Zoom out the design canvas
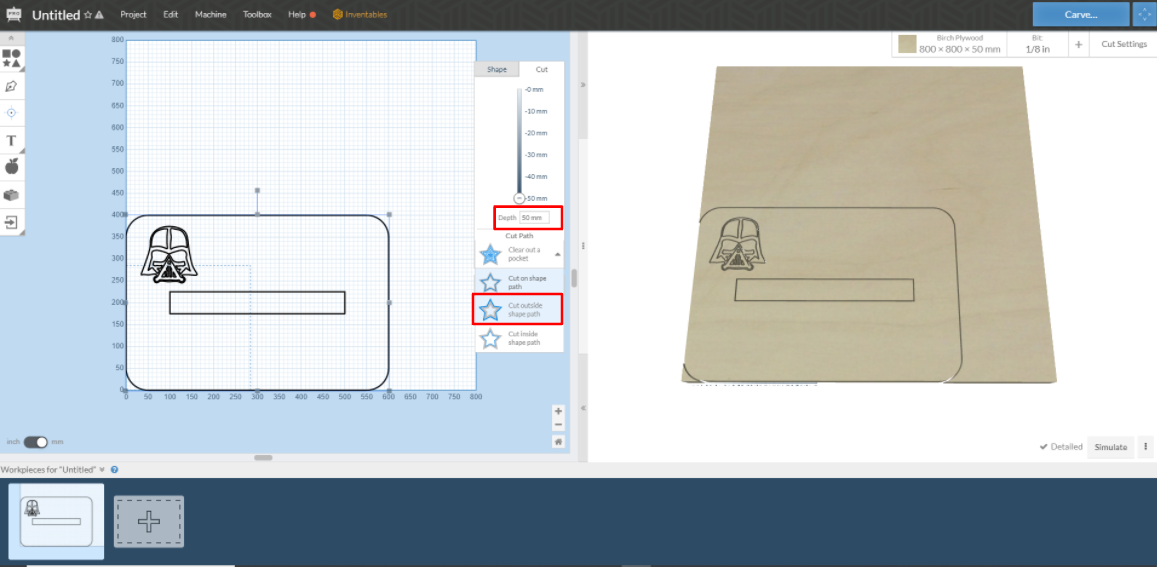Image resolution: width=1157 pixels, height=567 pixels. [x=559, y=425]
